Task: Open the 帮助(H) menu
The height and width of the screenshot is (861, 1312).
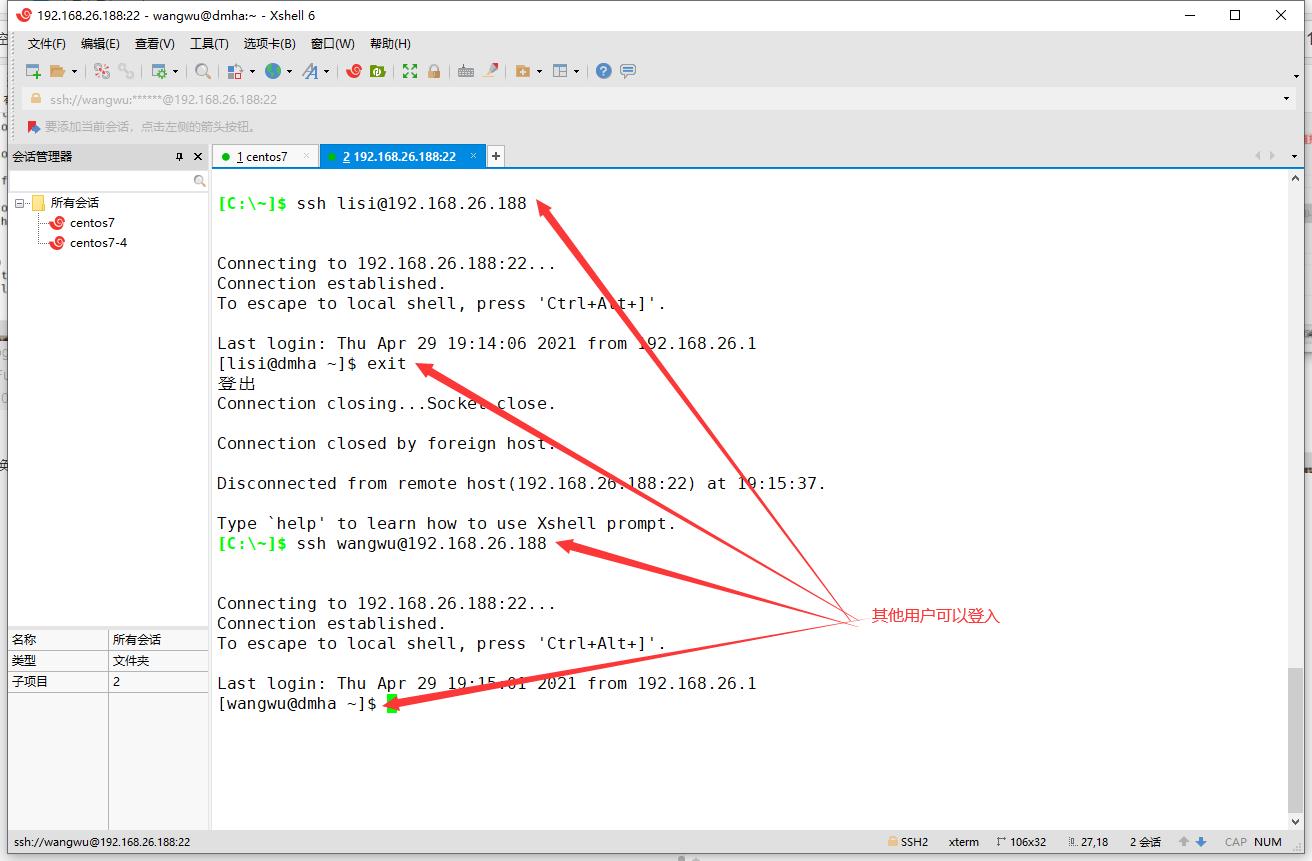Action: pos(390,44)
